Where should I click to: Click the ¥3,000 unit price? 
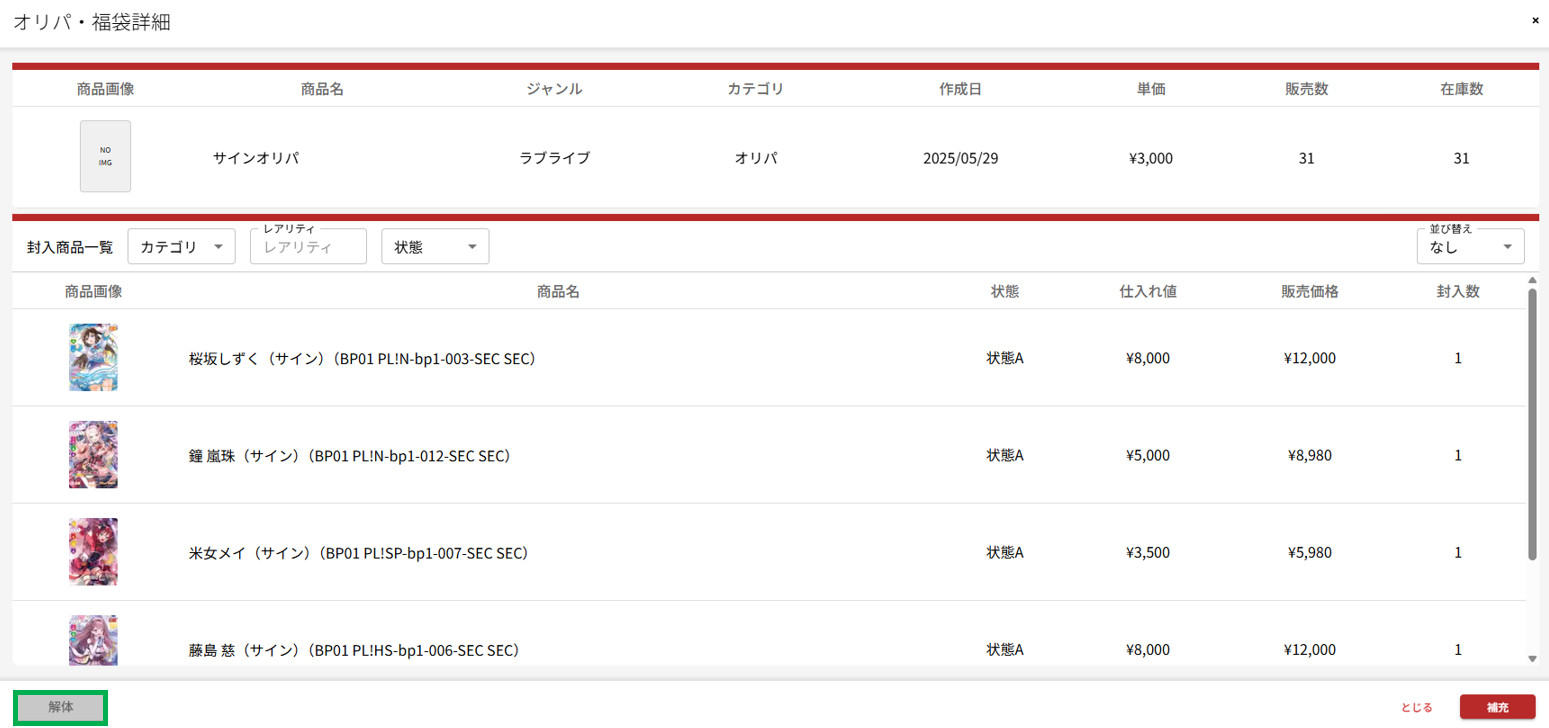(1151, 158)
